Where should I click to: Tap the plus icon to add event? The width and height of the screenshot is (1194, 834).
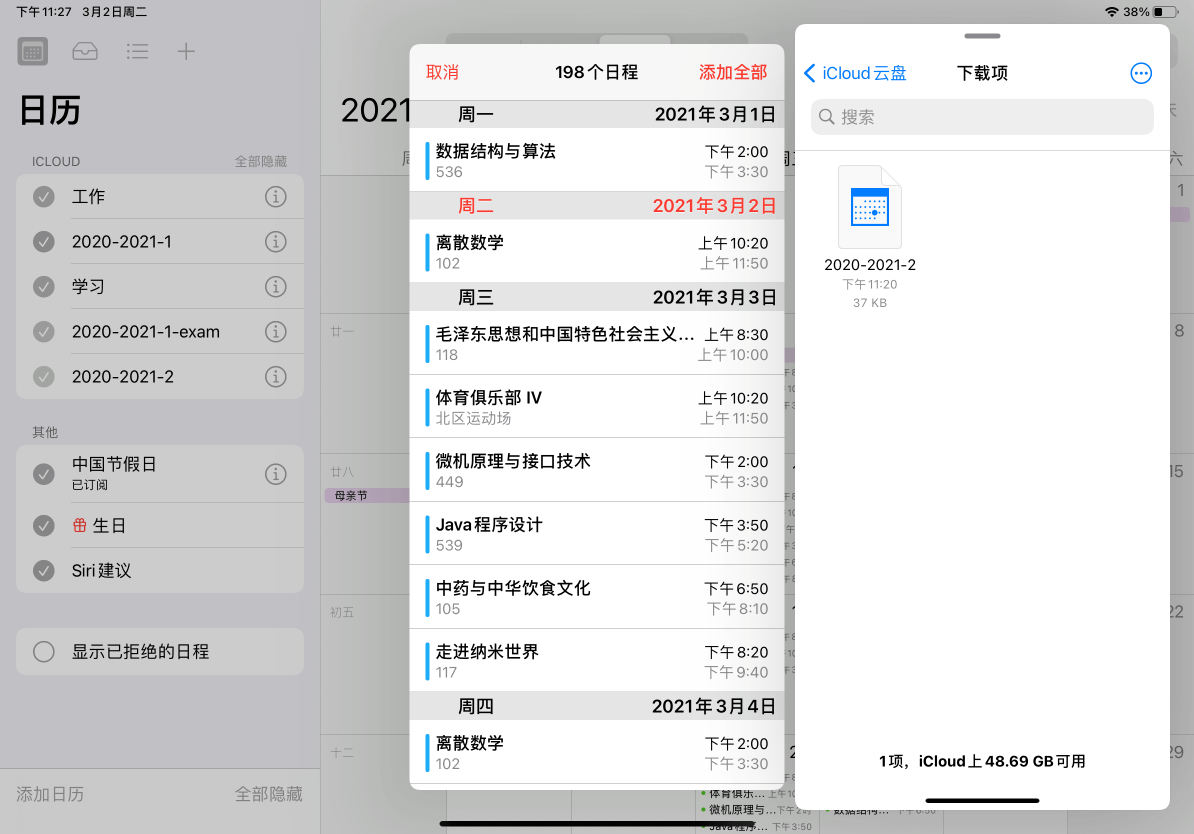click(186, 51)
